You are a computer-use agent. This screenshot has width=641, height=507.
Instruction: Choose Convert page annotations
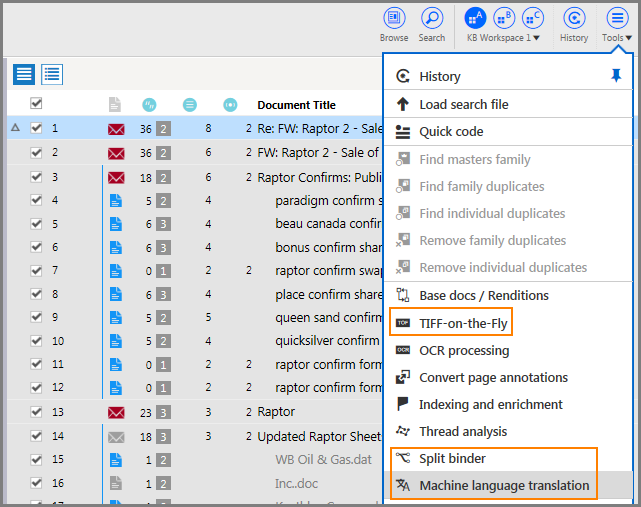click(x=509, y=377)
